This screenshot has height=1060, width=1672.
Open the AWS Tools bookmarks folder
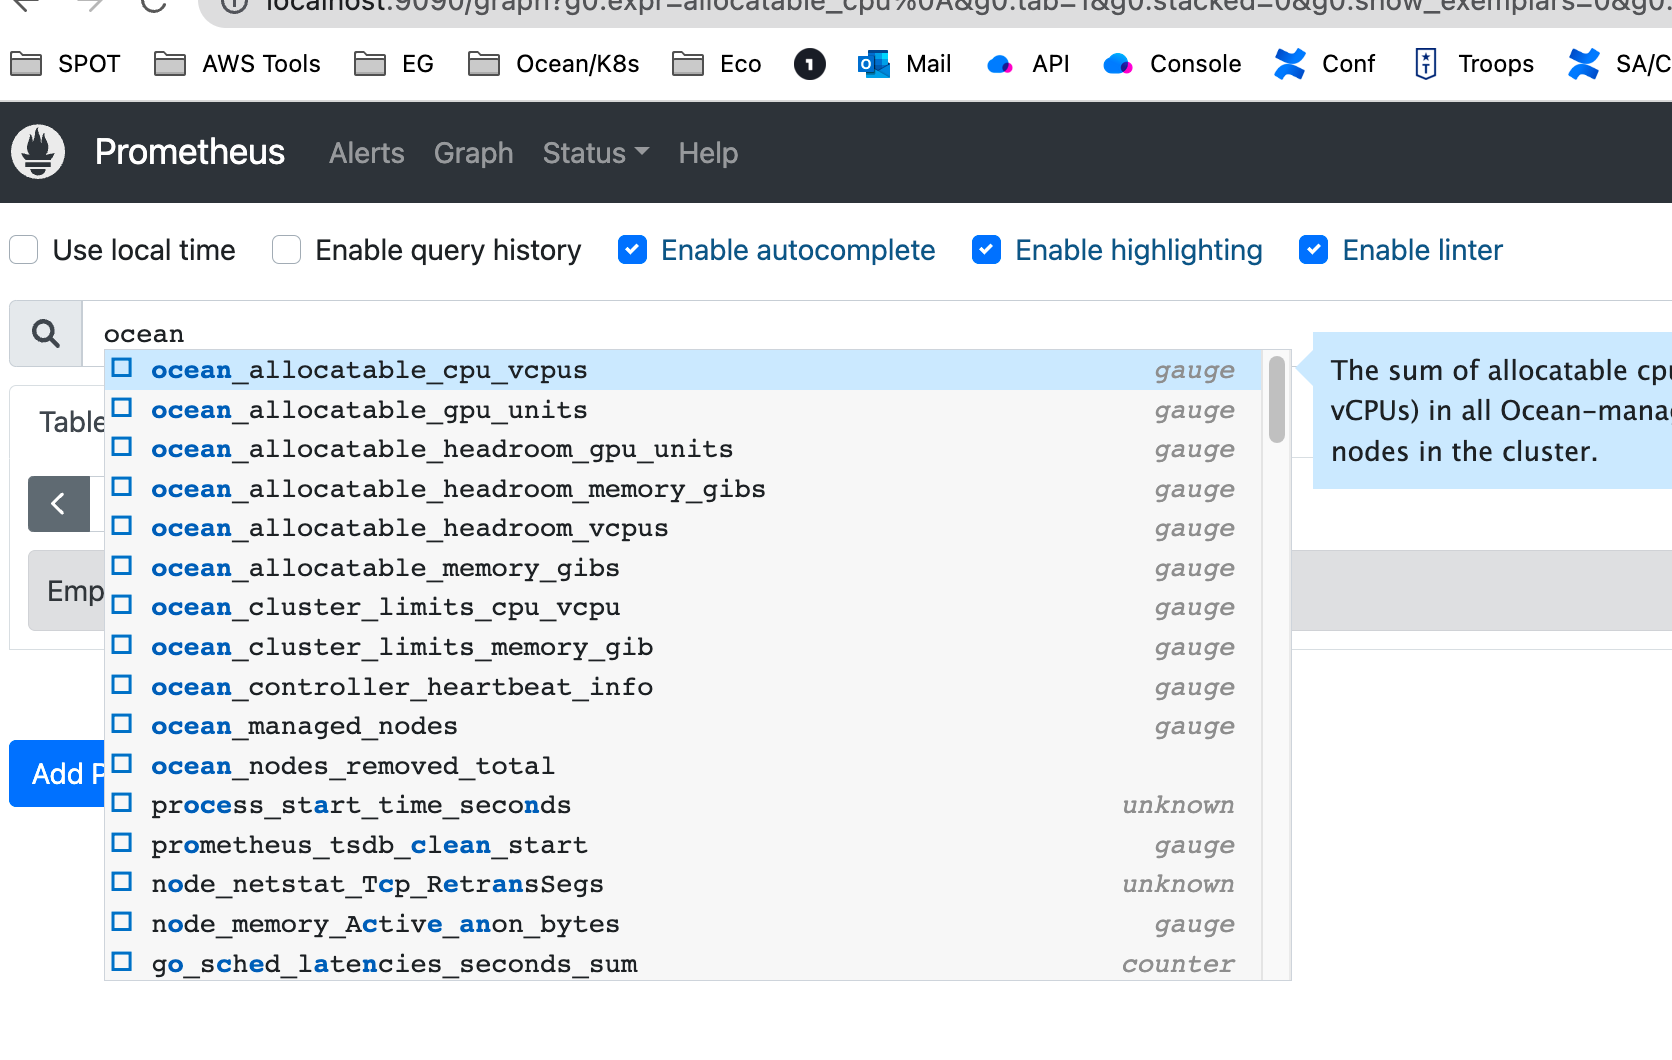pyautogui.click(x=237, y=64)
